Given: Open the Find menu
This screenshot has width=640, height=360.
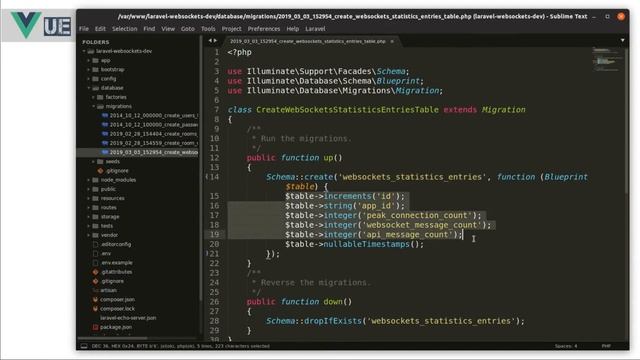Looking at the screenshot, I should [x=149, y=29].
